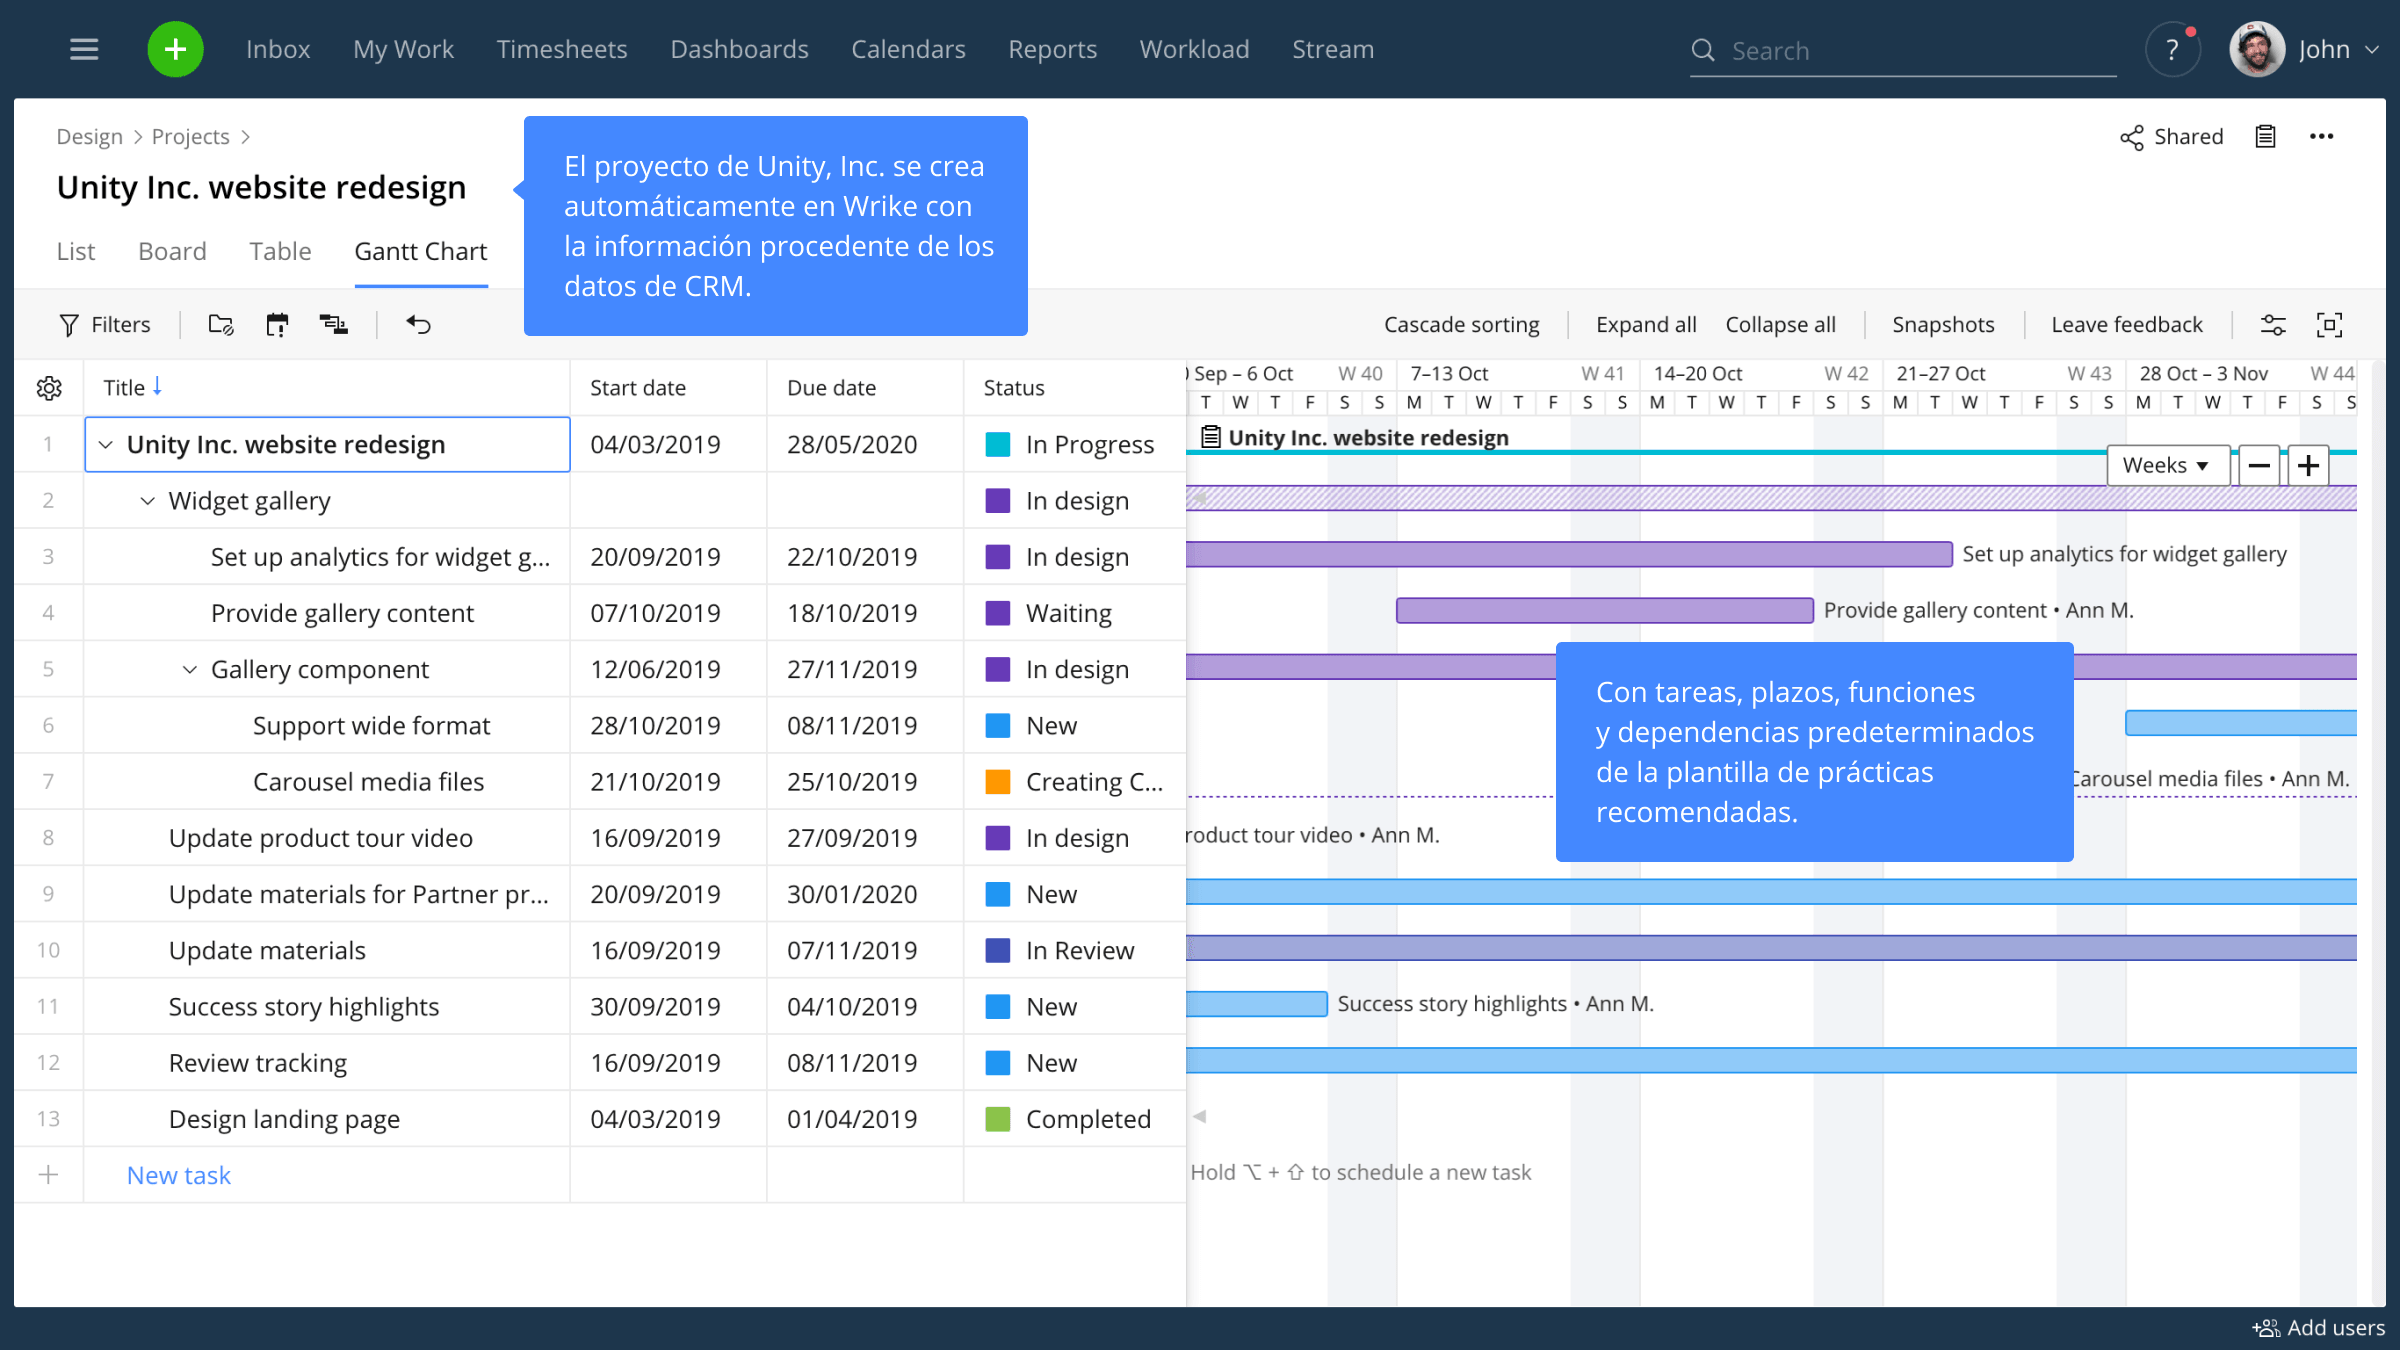
Task: Sort by Title using the arrow
Action: tap(157, 387)
